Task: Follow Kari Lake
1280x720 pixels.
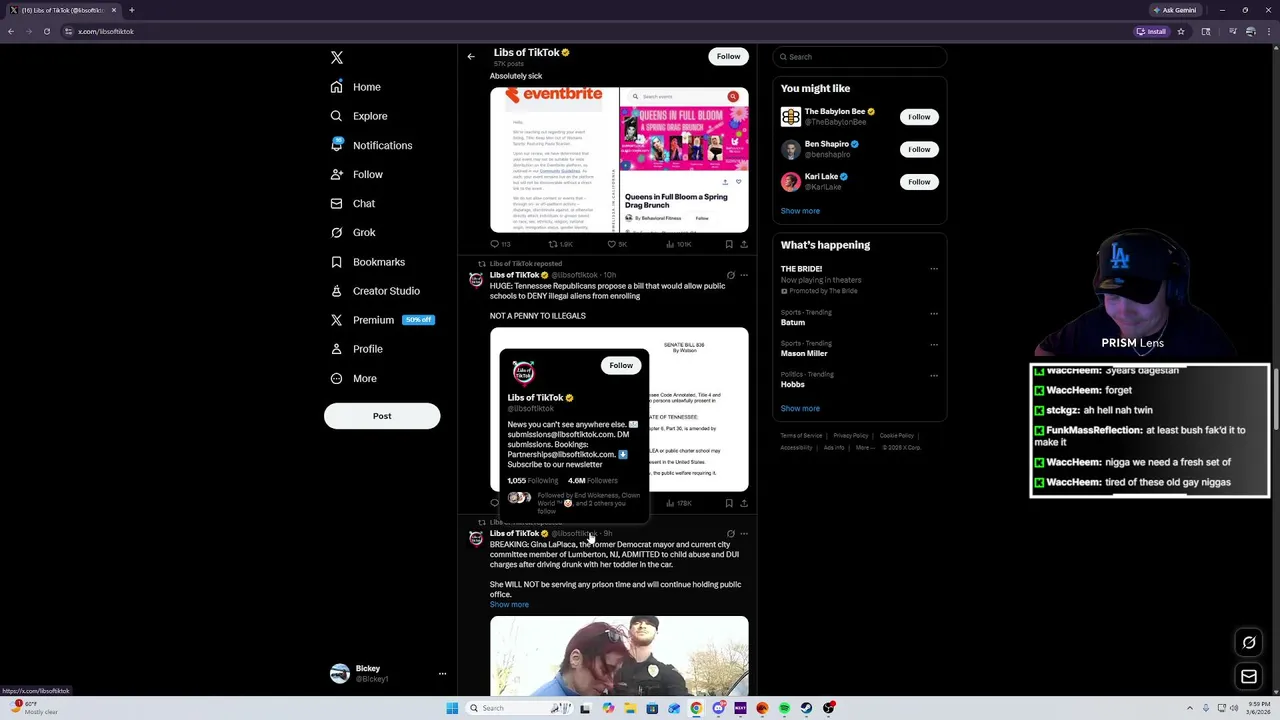Action: point(919,182)
